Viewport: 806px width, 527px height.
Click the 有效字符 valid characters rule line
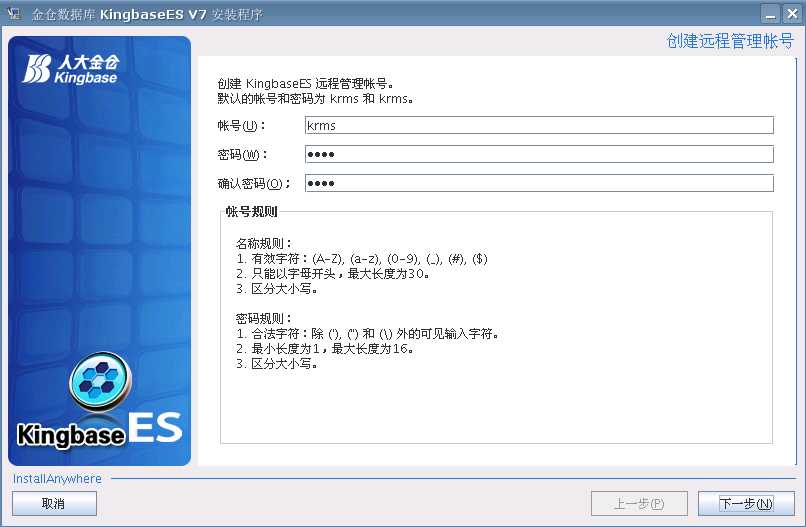point(362,259)
